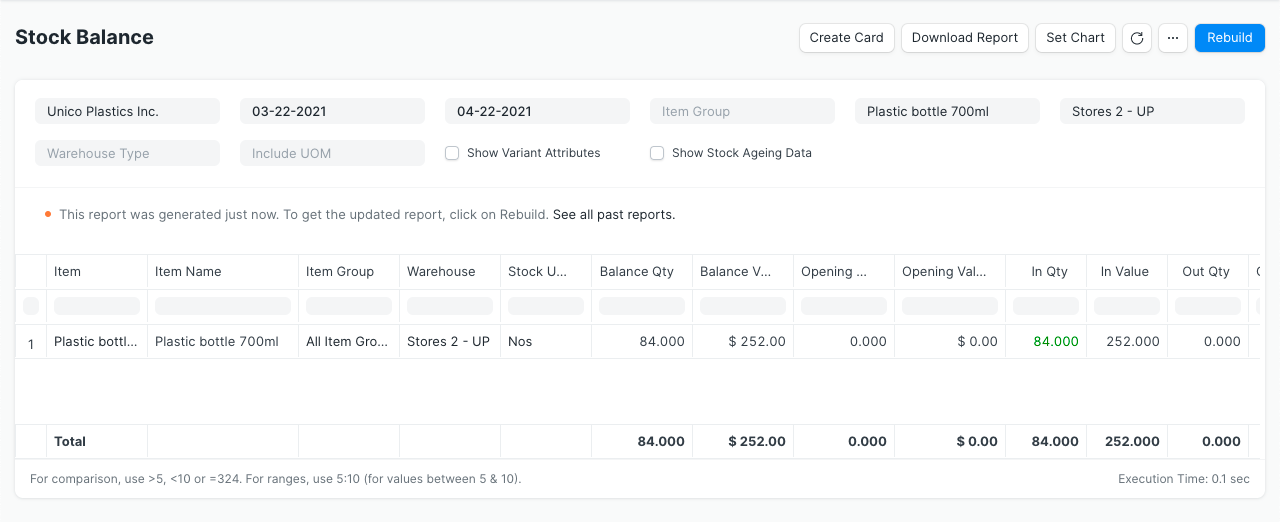Click the Balance Qty column header
The image size is (1280, 522).
pos(637,271)
